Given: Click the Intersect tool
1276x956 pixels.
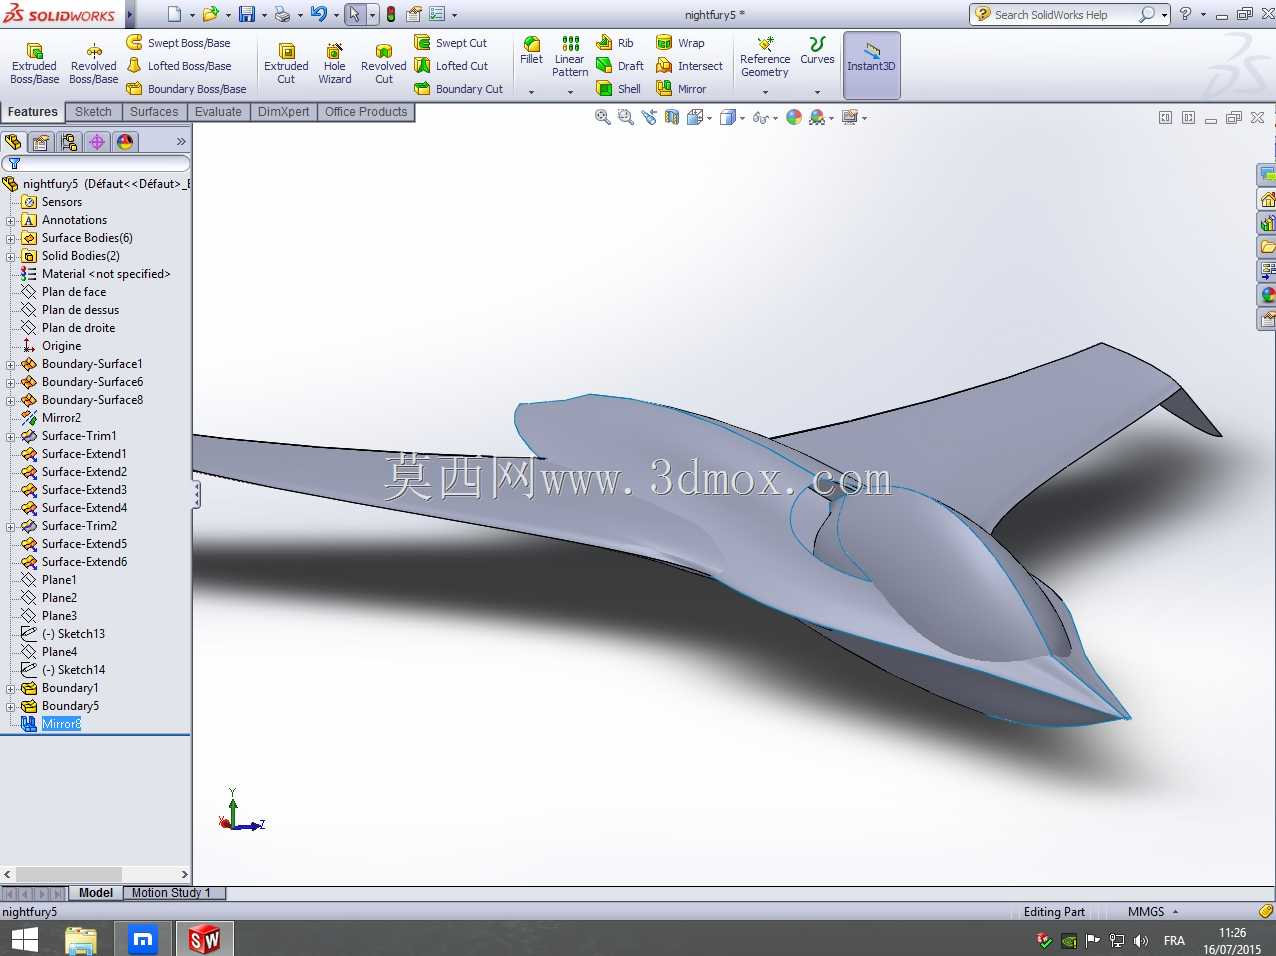Looking at the screenshot, I should 689,66.
